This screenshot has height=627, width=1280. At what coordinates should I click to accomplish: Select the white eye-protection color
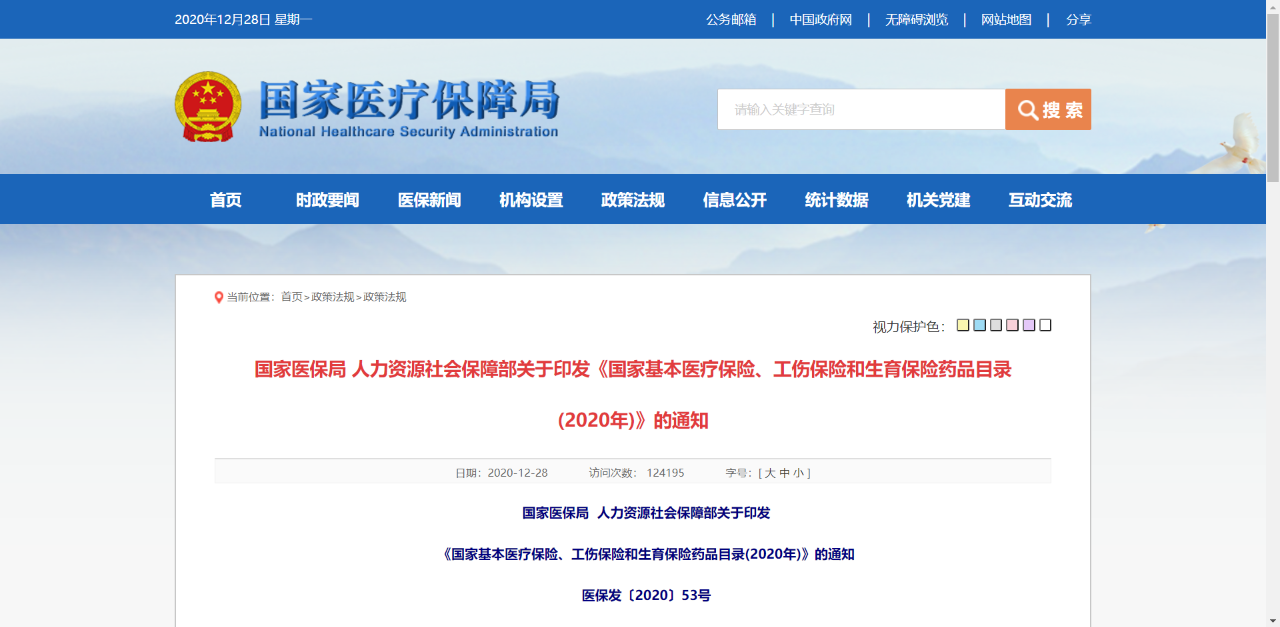(x=1045, y=325)
